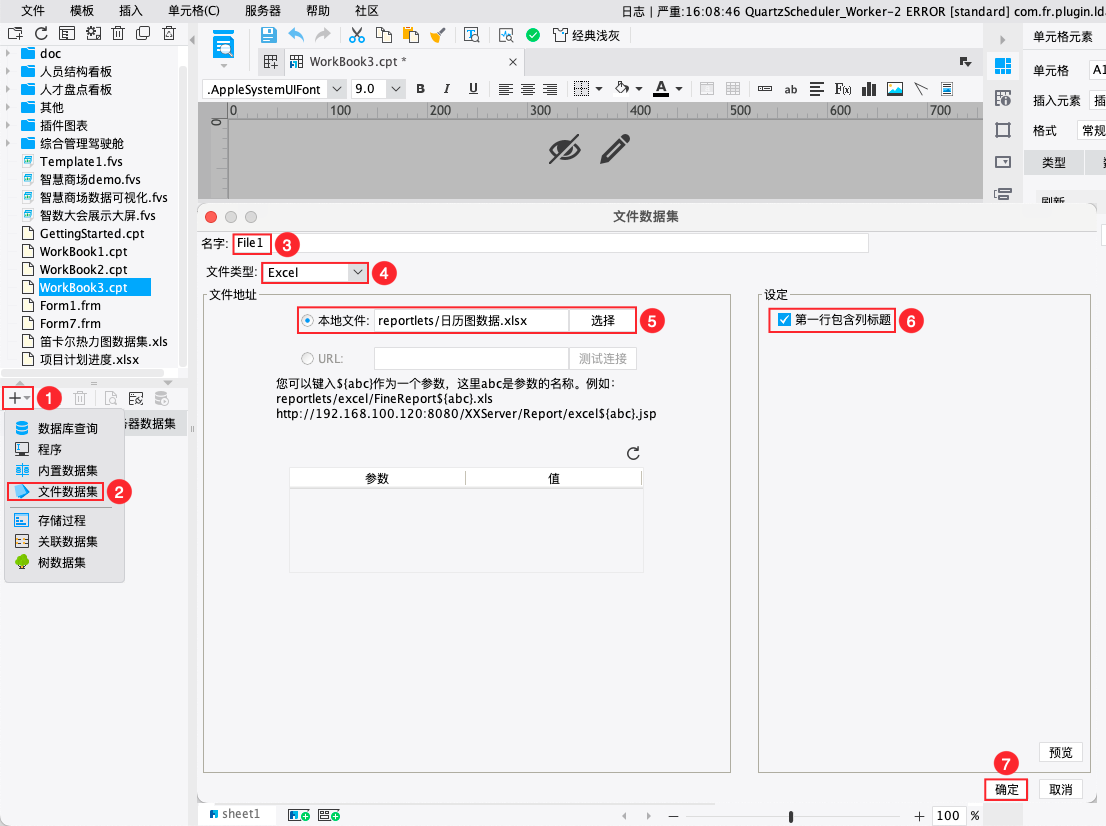Click the local file path input field

(x=471, y=320)
